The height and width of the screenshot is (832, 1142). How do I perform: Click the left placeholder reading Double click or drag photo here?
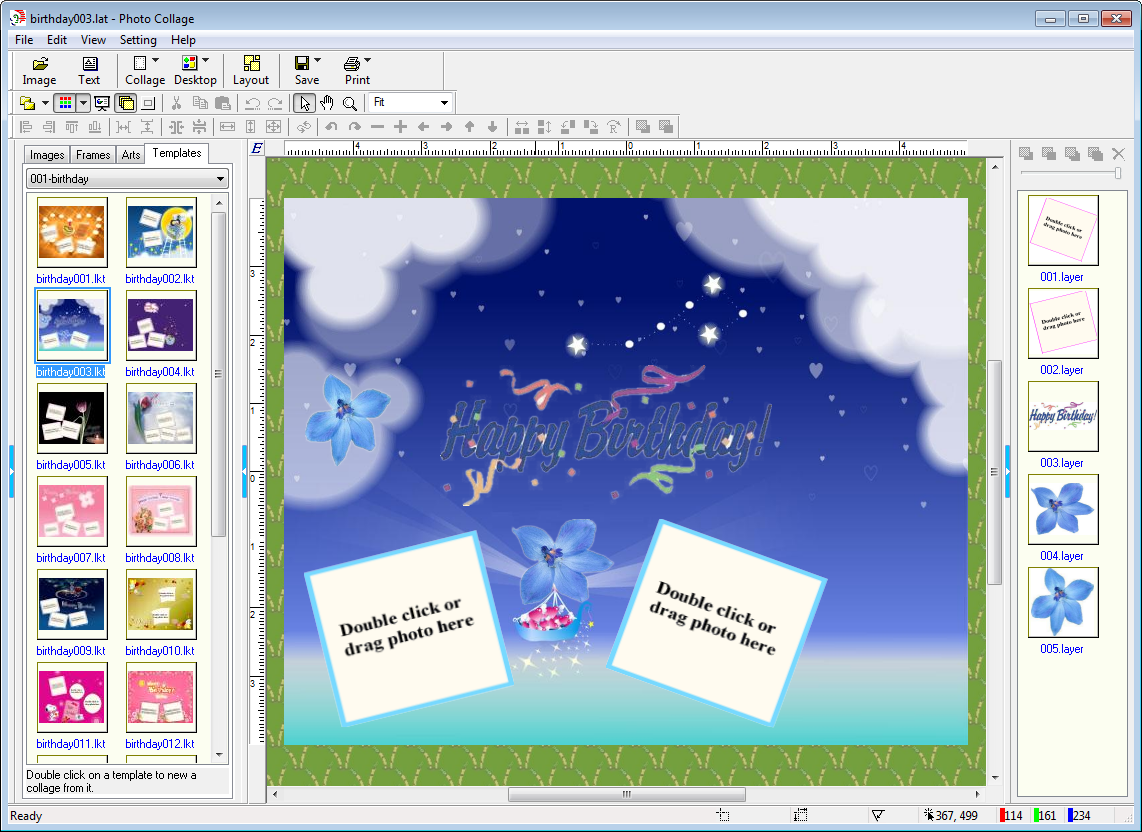(407, 627)
